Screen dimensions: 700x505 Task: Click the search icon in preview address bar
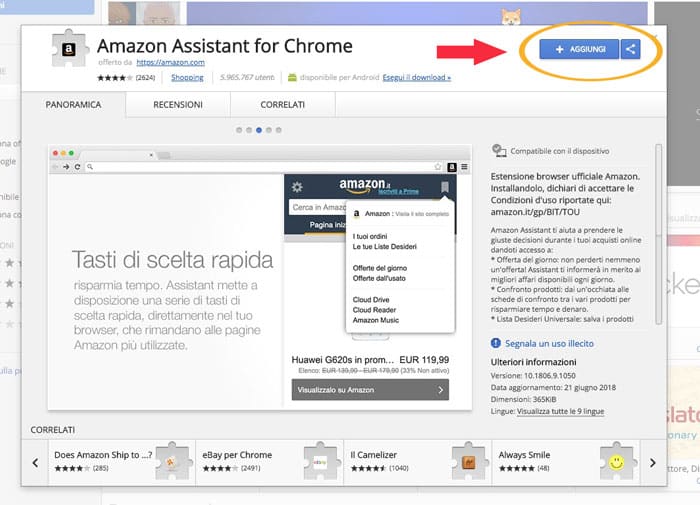coord(90,167)
